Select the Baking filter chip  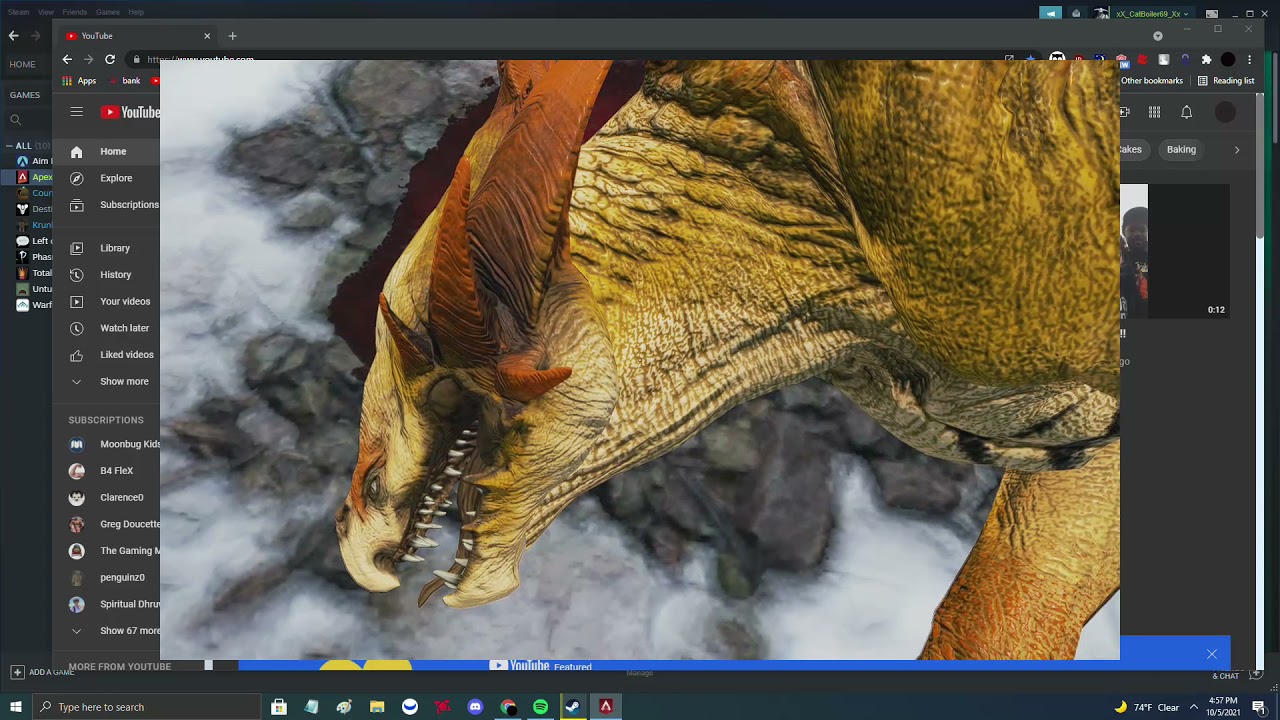pyautogui.click(x=1181, y=150)
